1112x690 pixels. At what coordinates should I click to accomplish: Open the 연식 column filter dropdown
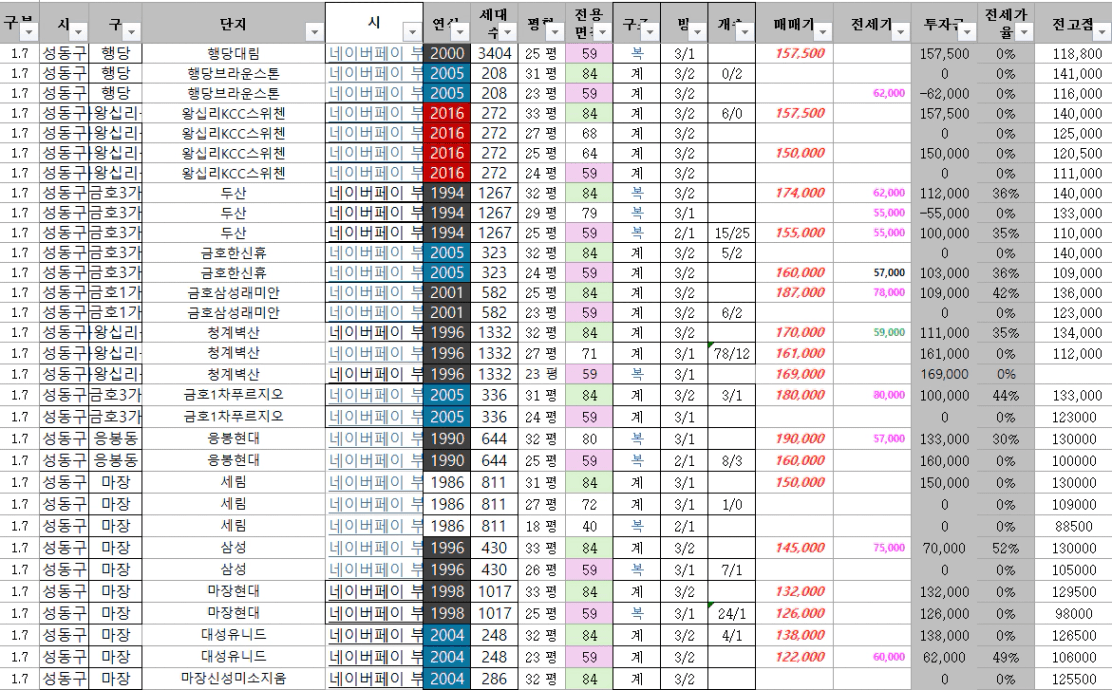[x=461, y=33]
